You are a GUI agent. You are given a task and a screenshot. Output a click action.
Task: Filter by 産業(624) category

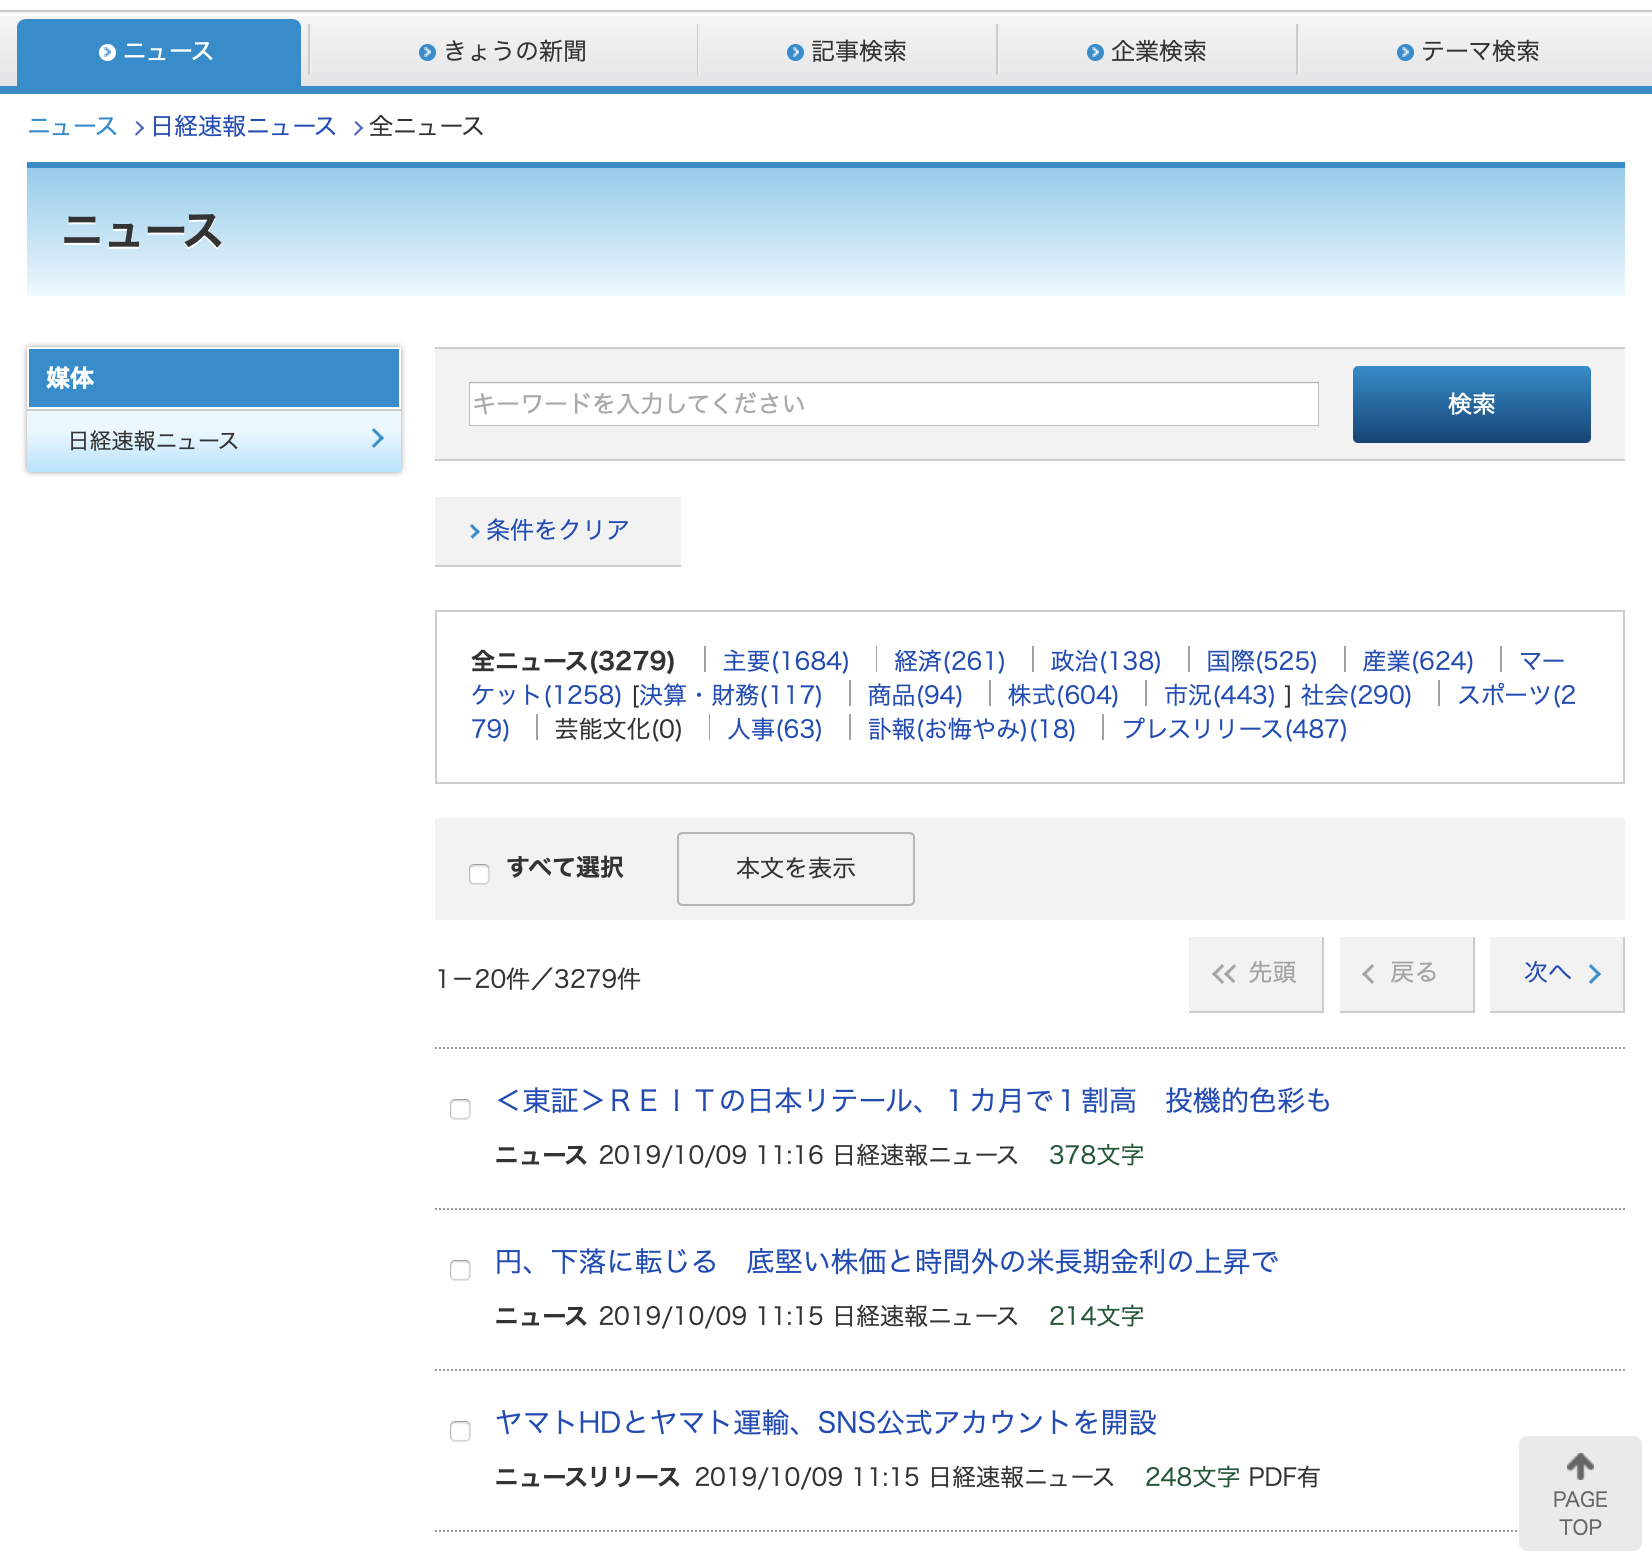(1417, 661)
